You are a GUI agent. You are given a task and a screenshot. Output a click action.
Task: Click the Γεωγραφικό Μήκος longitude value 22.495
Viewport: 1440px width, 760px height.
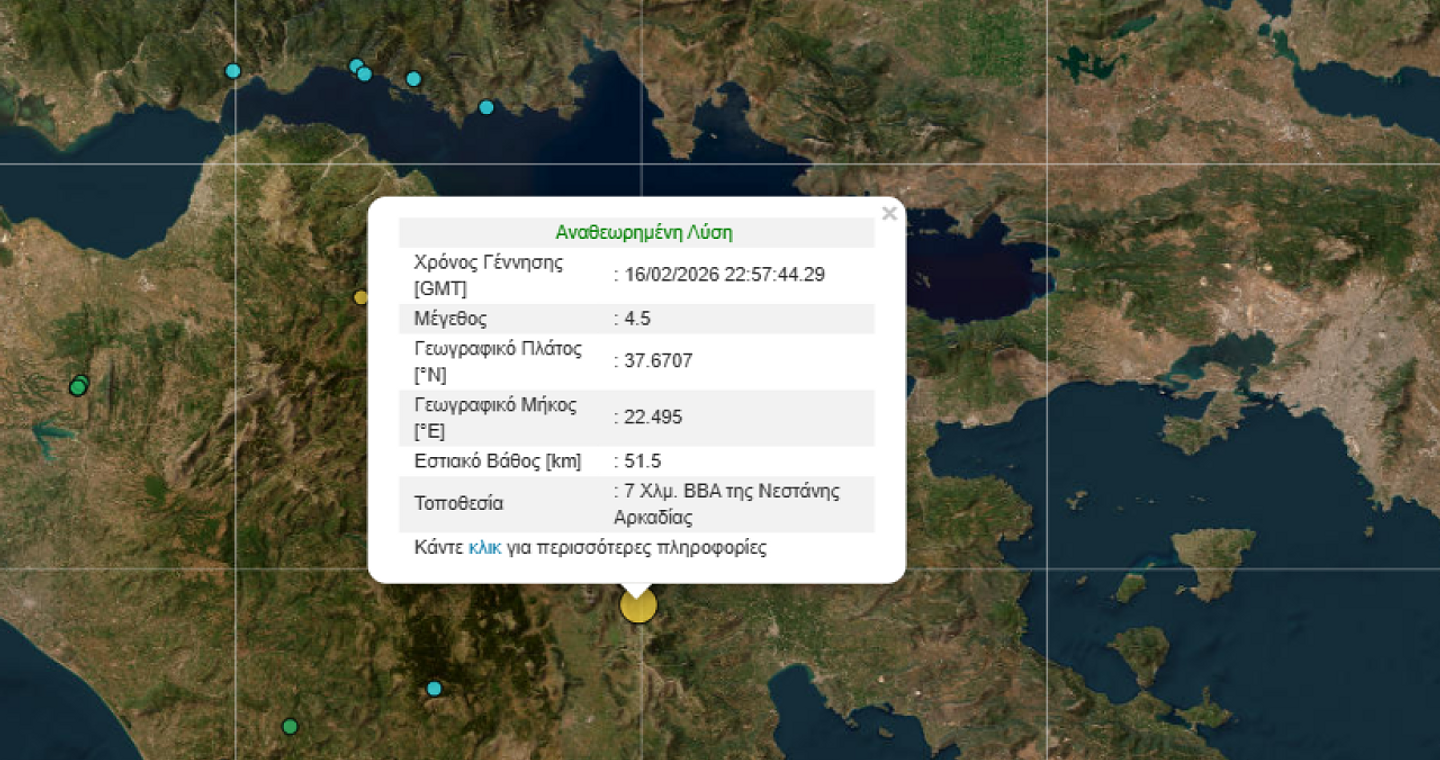click(648, 417)
